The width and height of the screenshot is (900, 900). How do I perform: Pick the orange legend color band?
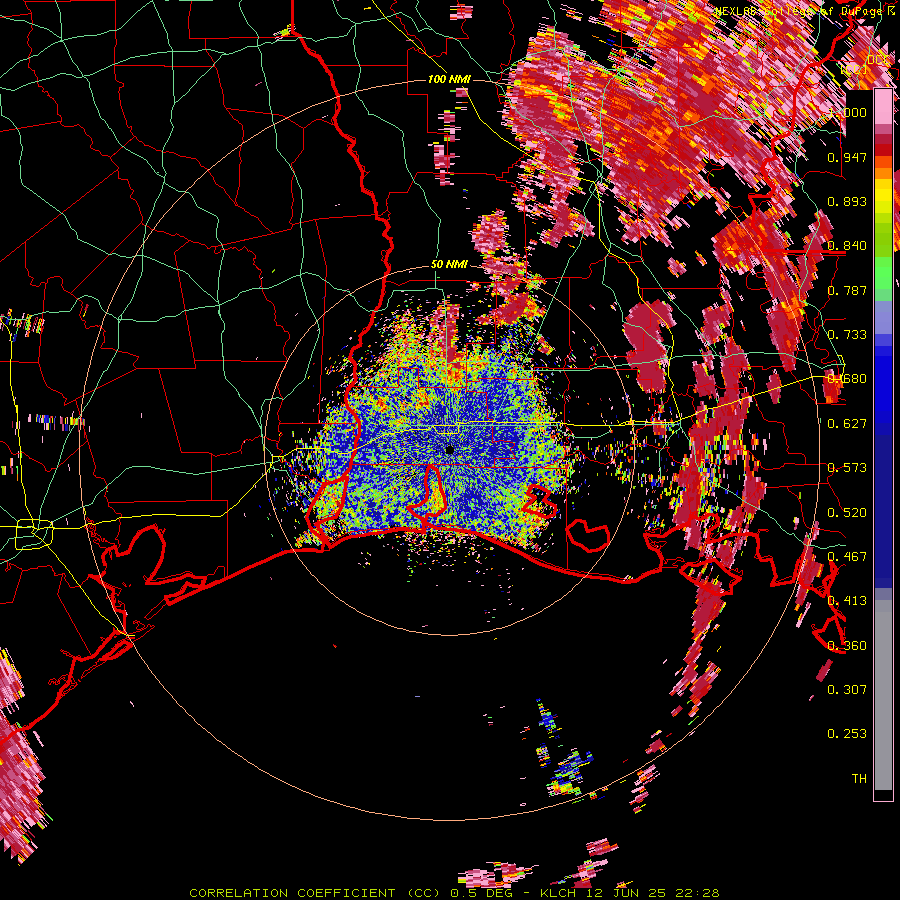coord(883,173)
